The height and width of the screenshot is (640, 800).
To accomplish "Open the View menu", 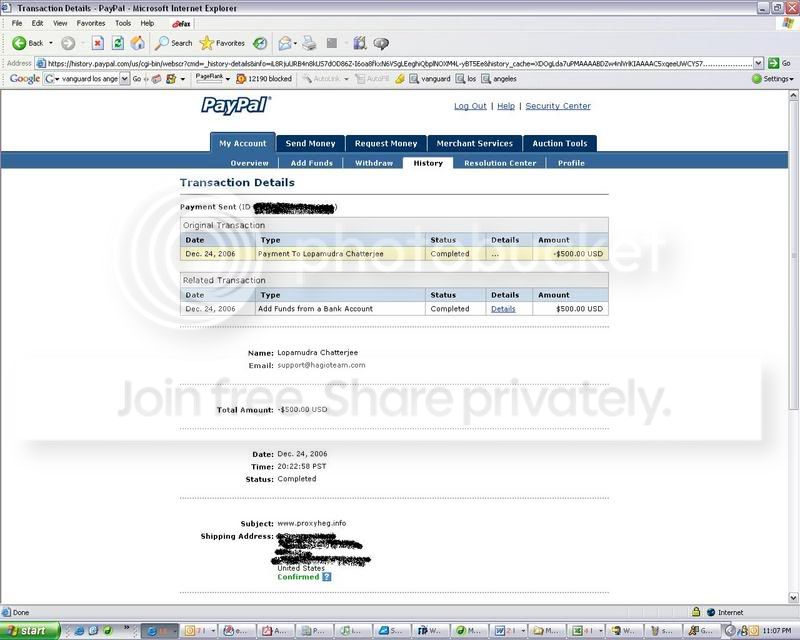I will tap(60, 23).
